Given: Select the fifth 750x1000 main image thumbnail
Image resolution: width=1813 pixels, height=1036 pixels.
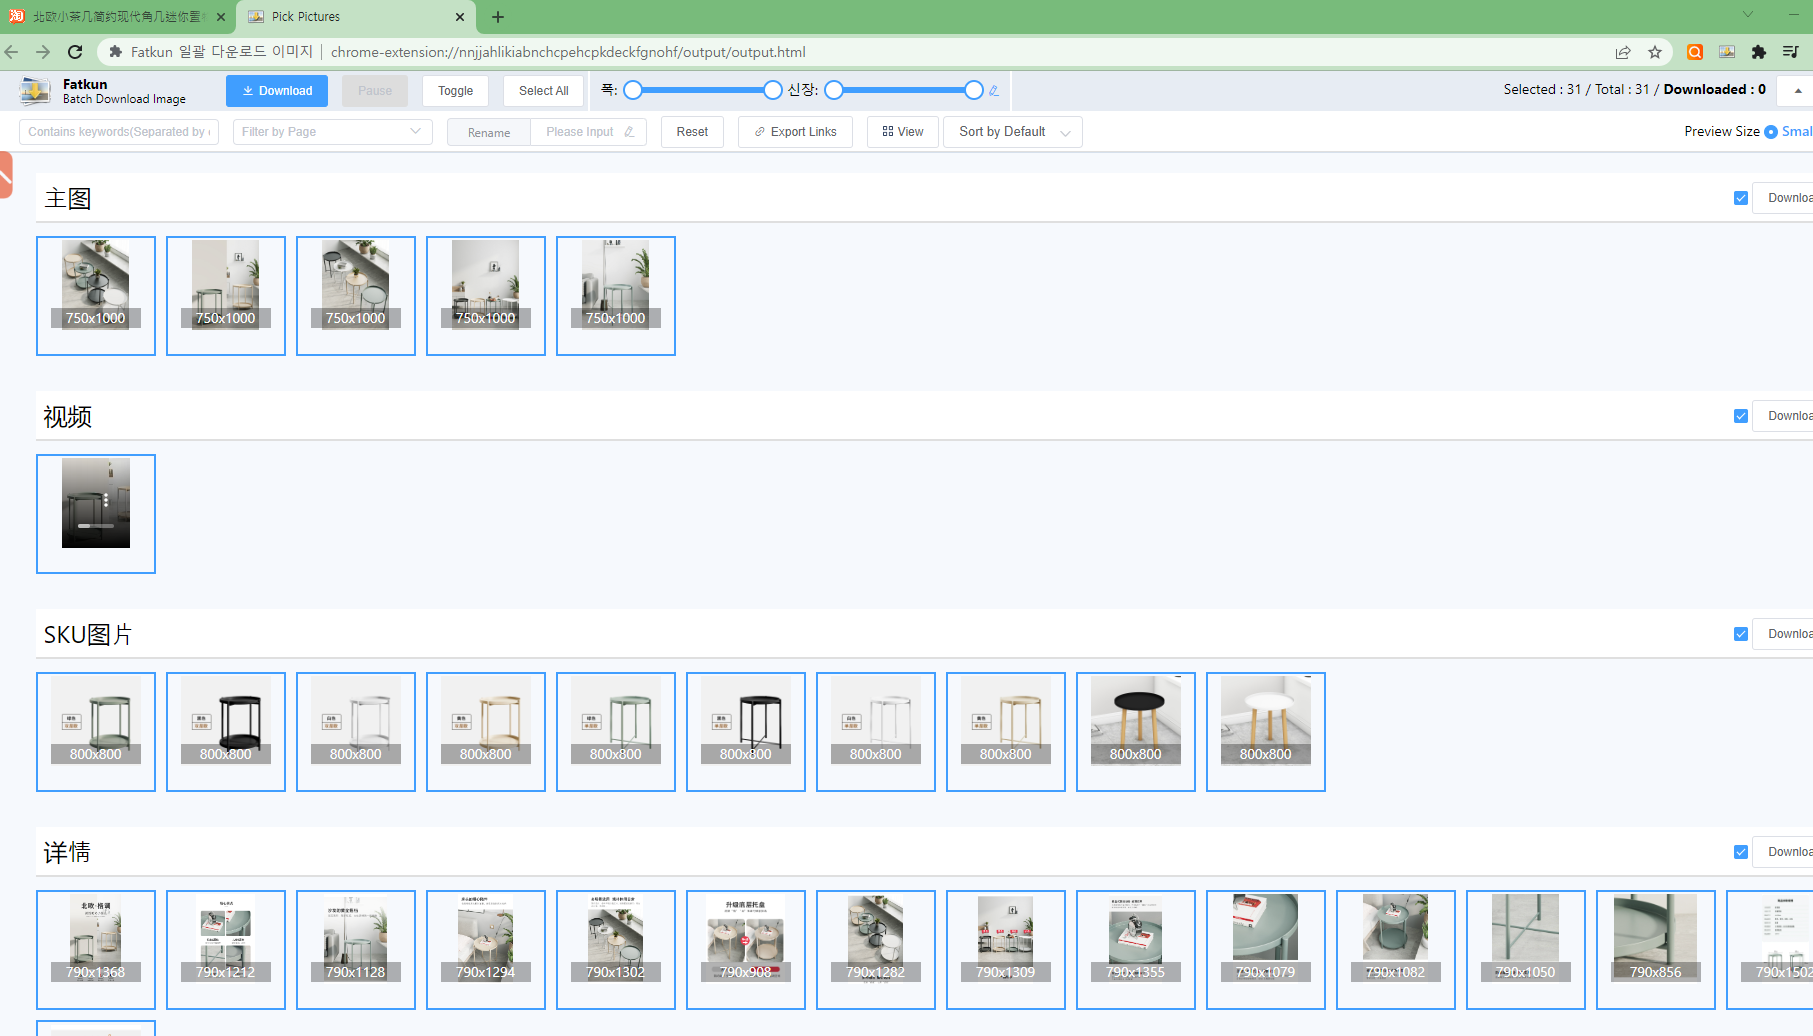Looking at the screenshot, I should tap(616, 296).
